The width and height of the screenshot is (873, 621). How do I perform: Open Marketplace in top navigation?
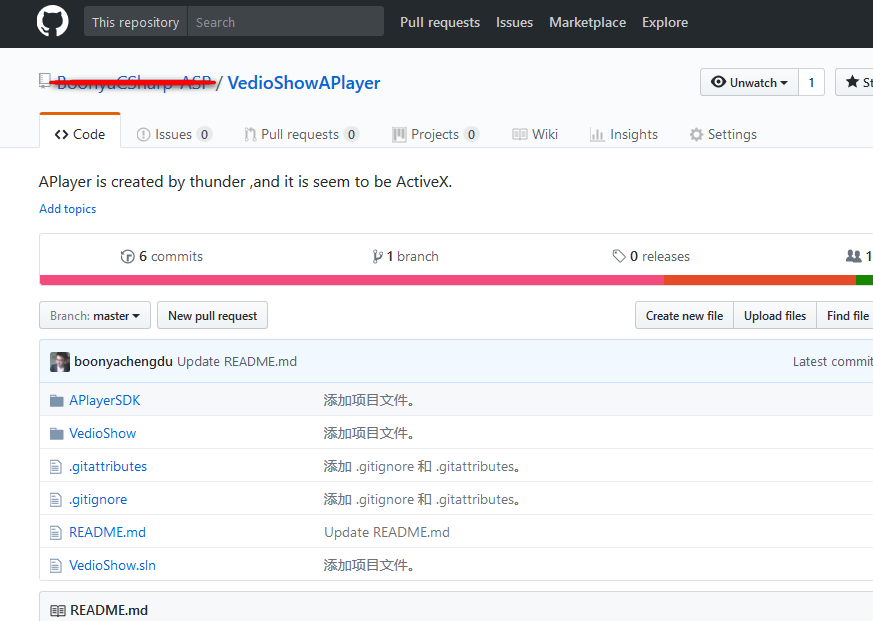click(x=587, y=22)
